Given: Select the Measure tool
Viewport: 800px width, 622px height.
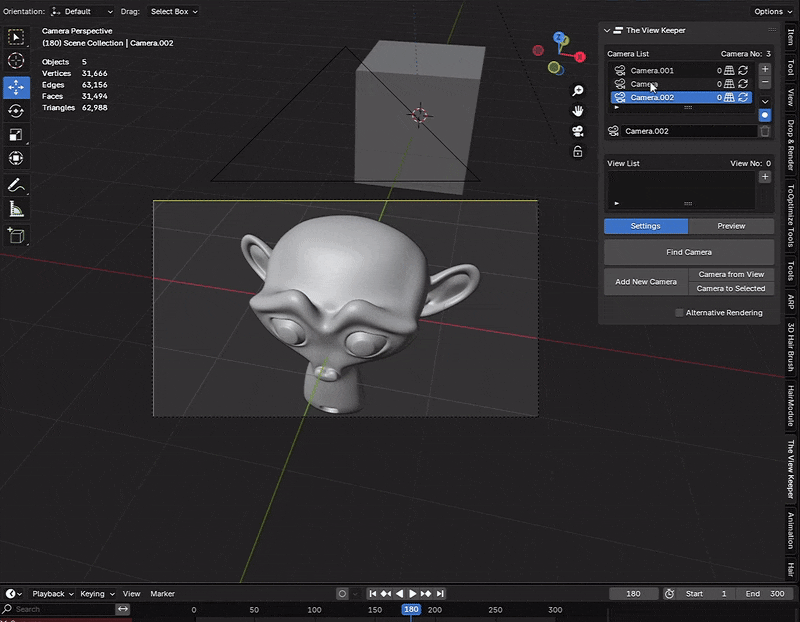Looking at the screenshot, I should point(16,209).
